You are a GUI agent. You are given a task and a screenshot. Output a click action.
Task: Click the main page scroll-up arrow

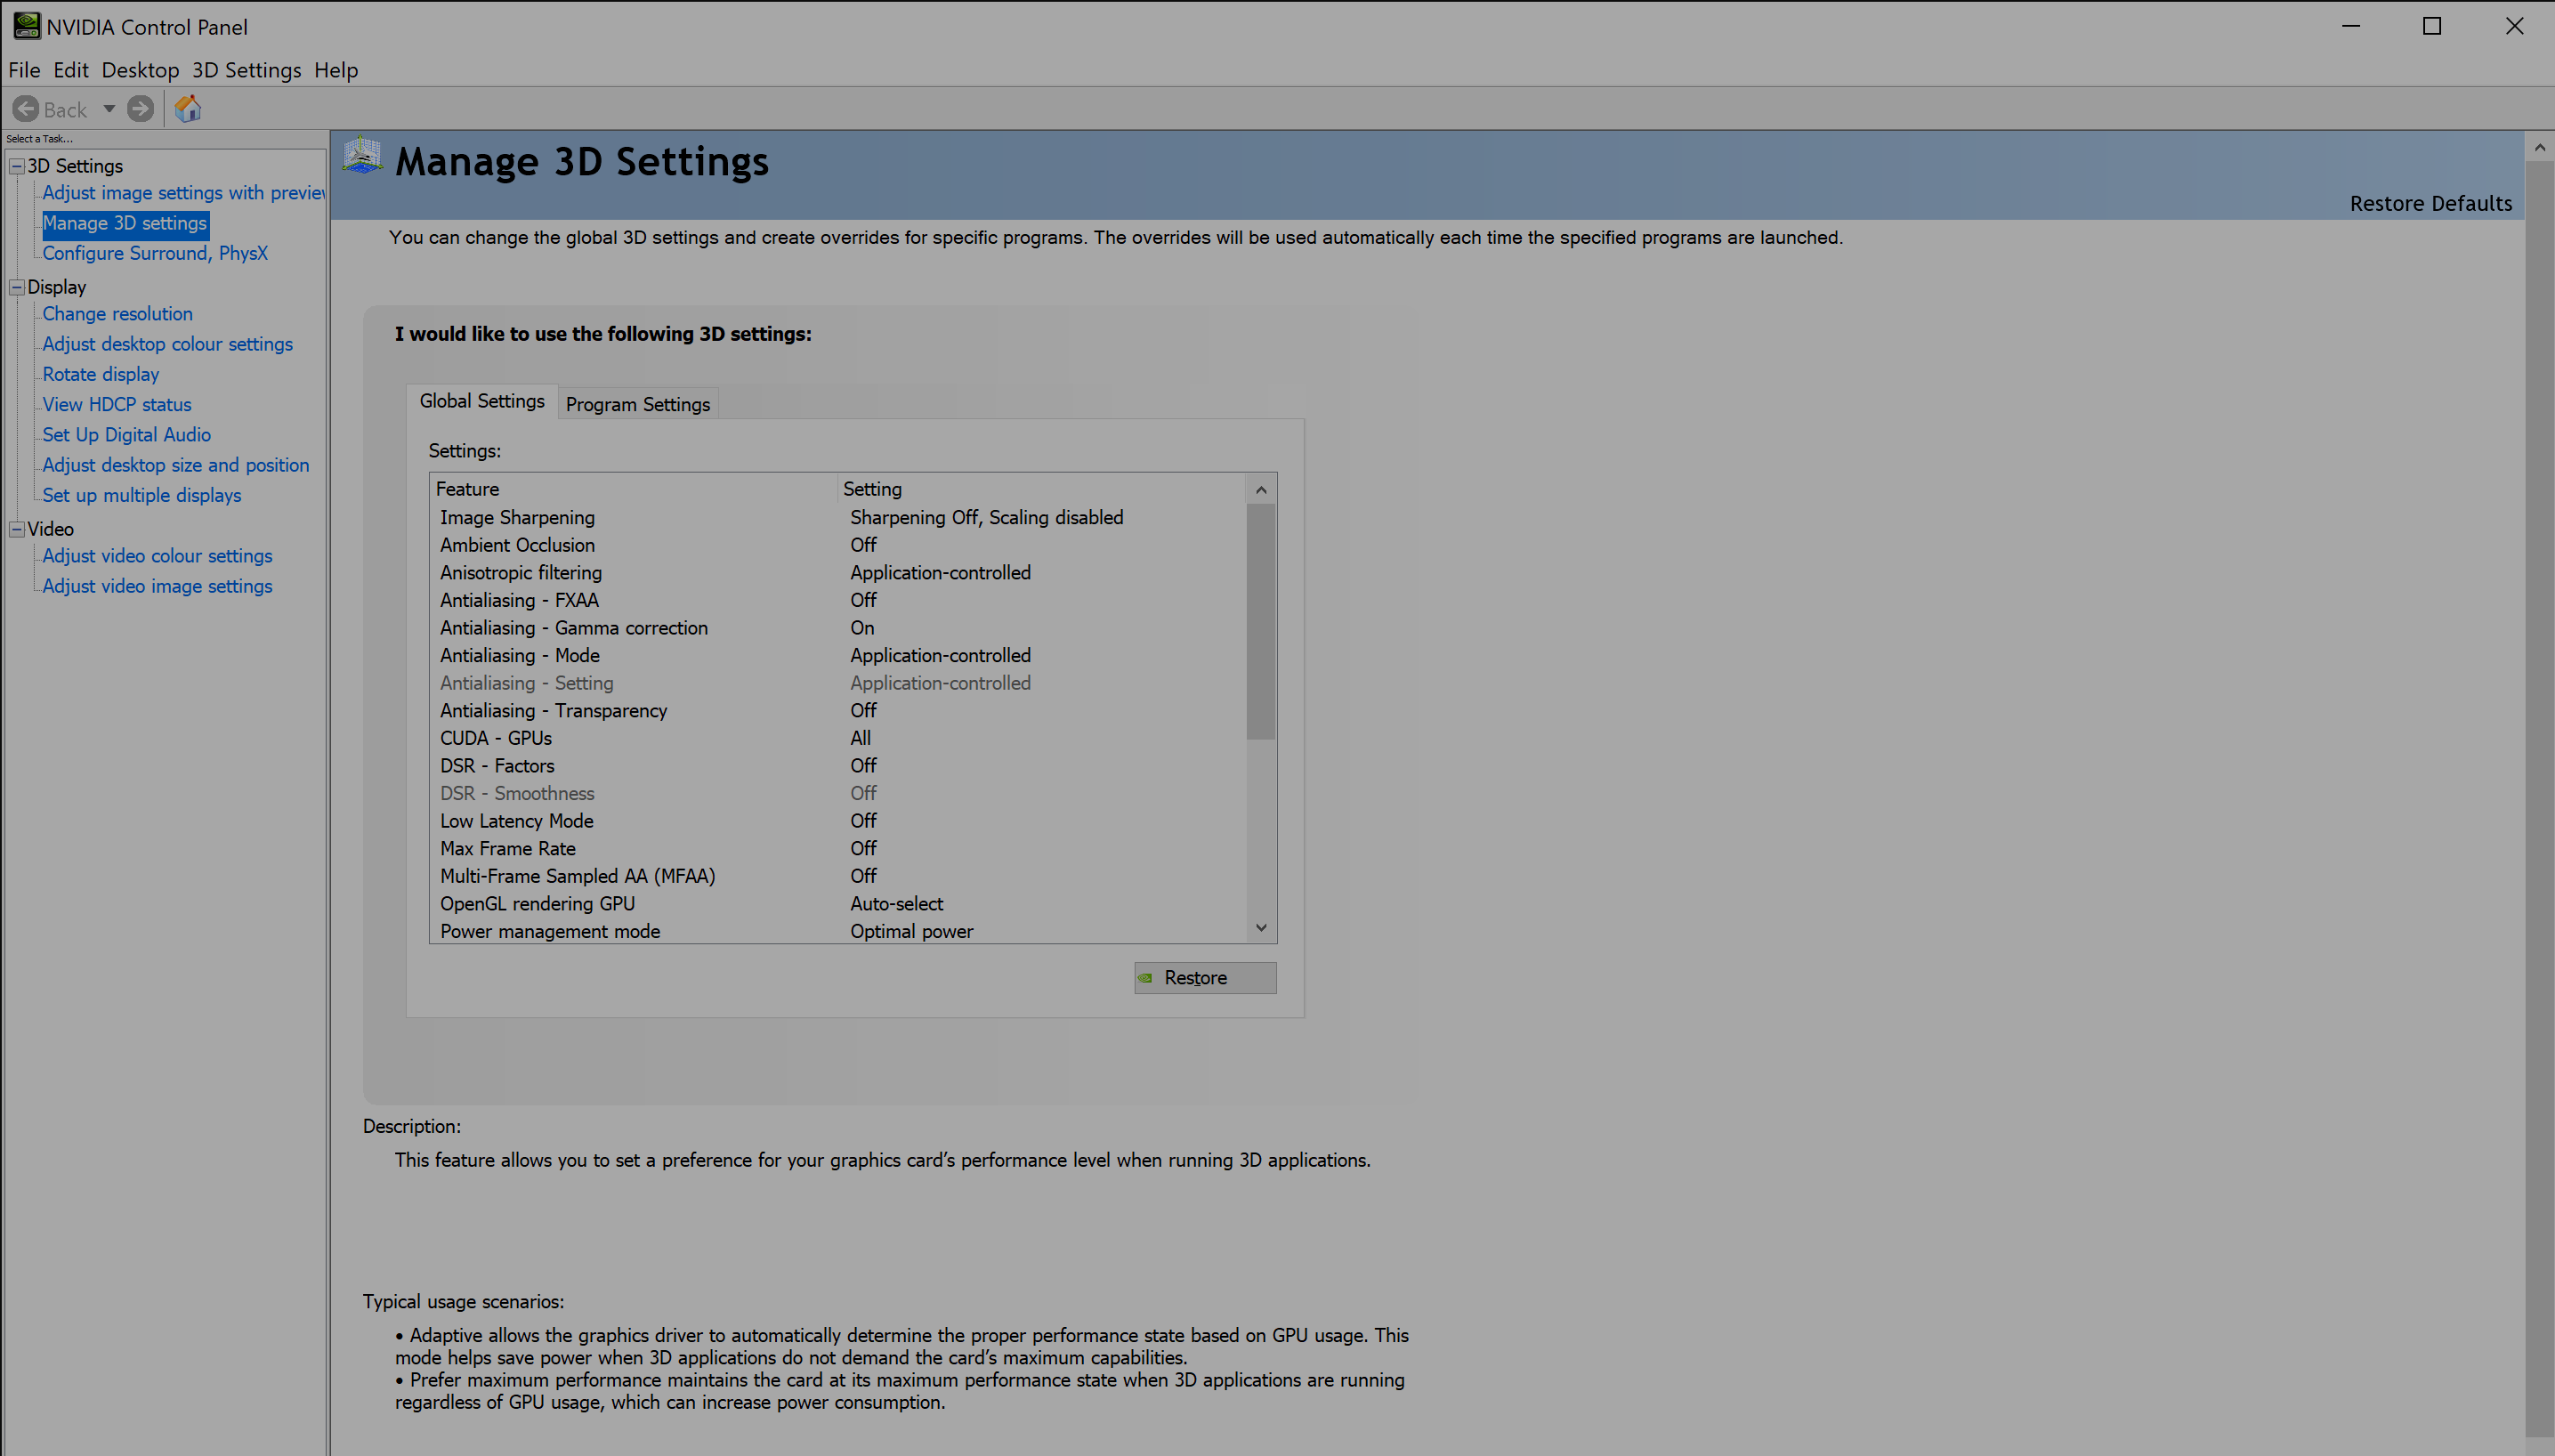2539,147
